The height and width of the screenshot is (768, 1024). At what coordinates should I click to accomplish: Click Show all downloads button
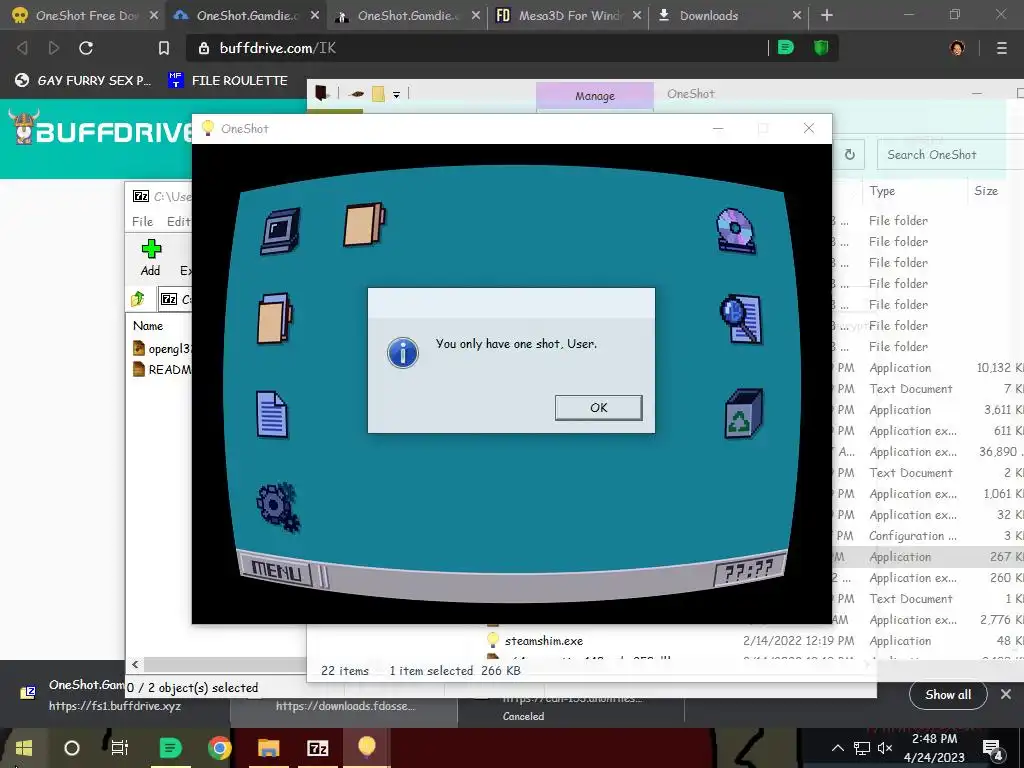point(948,694)
